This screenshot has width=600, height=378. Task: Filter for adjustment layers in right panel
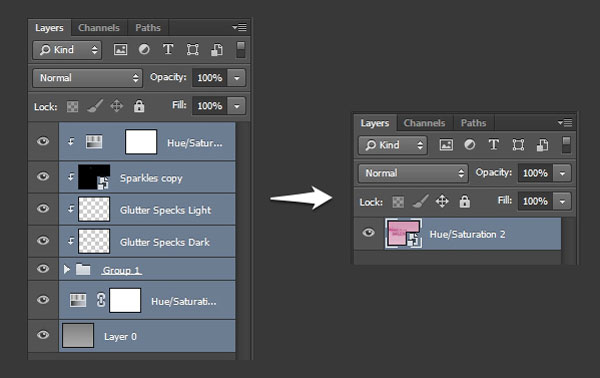tap(470, 145)
